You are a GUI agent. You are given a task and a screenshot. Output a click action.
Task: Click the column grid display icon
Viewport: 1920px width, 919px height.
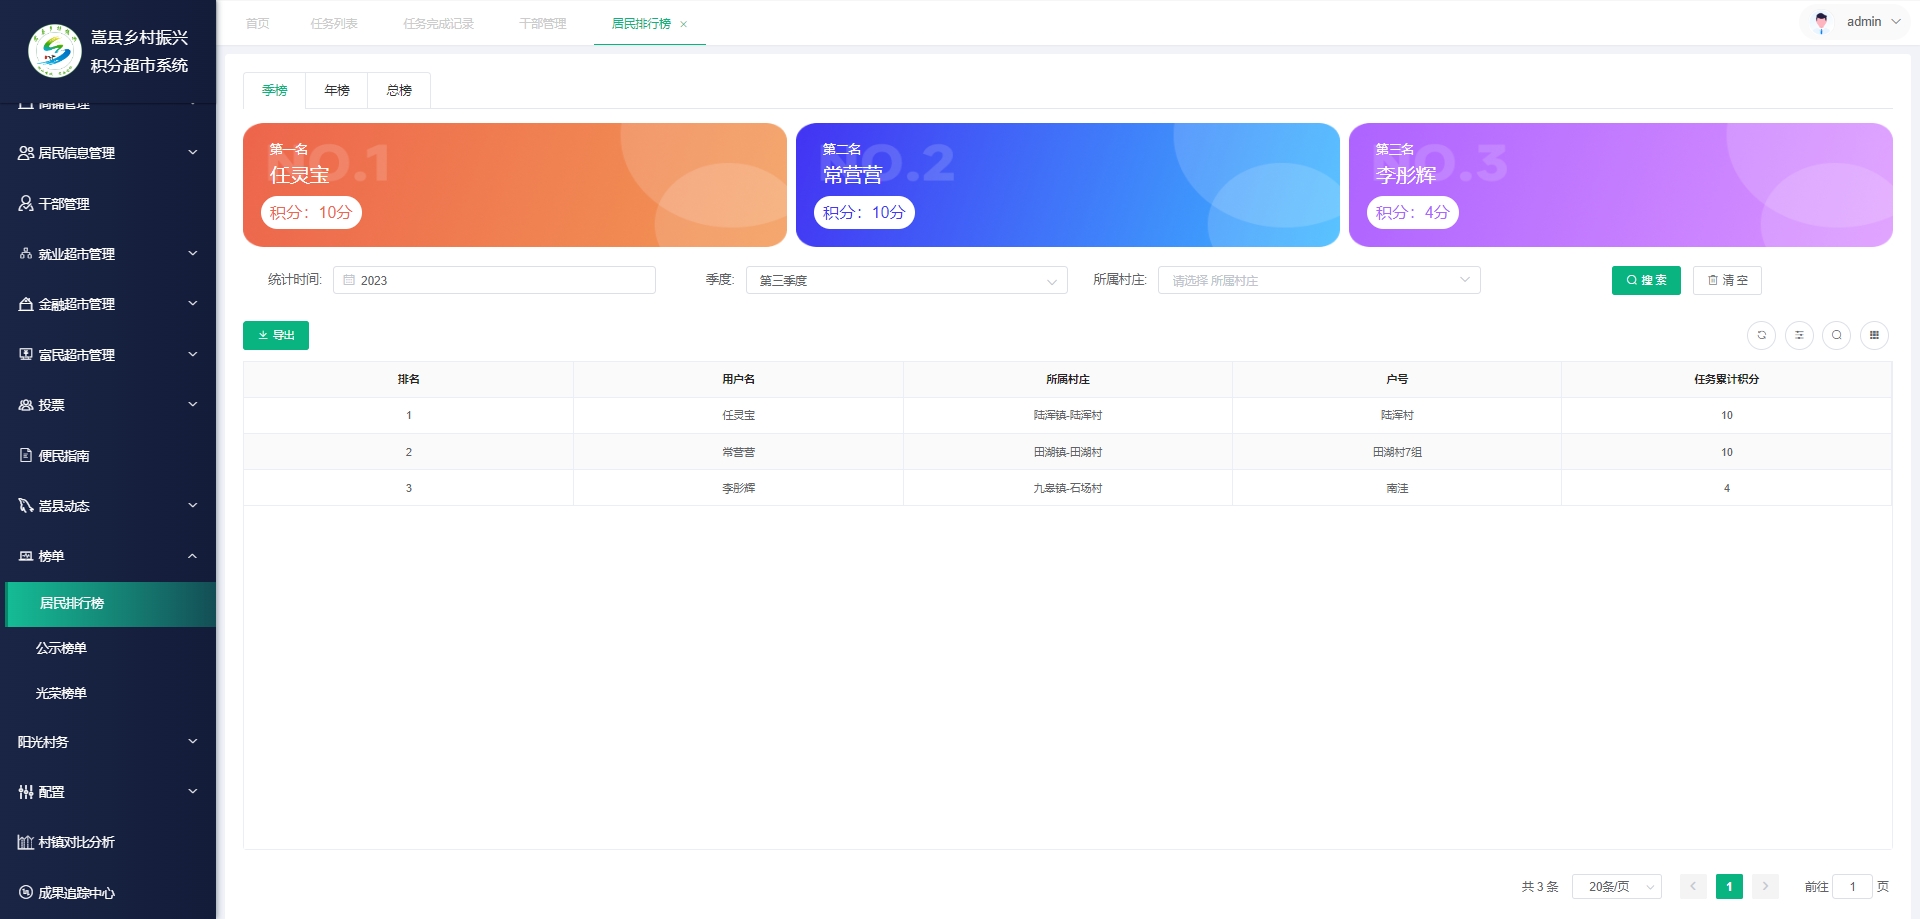[x=1874, y=335]
